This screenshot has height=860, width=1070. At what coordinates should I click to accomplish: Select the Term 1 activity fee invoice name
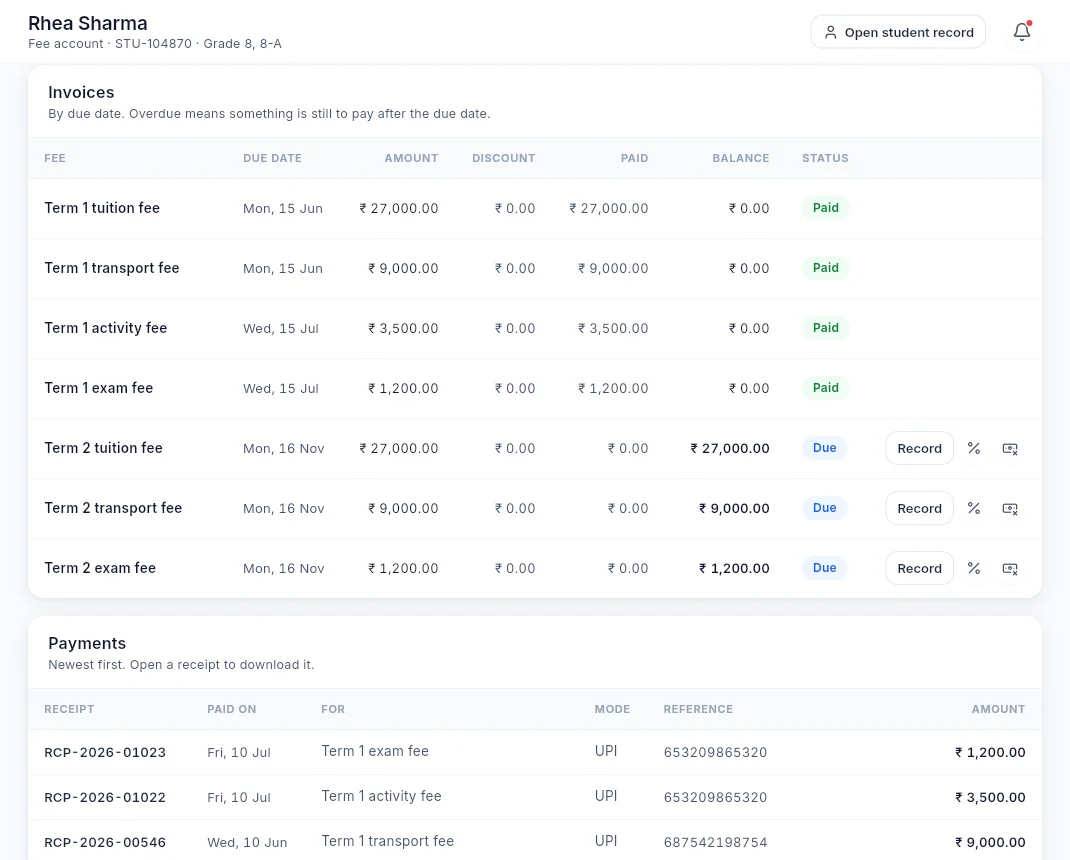coord(106,328)
